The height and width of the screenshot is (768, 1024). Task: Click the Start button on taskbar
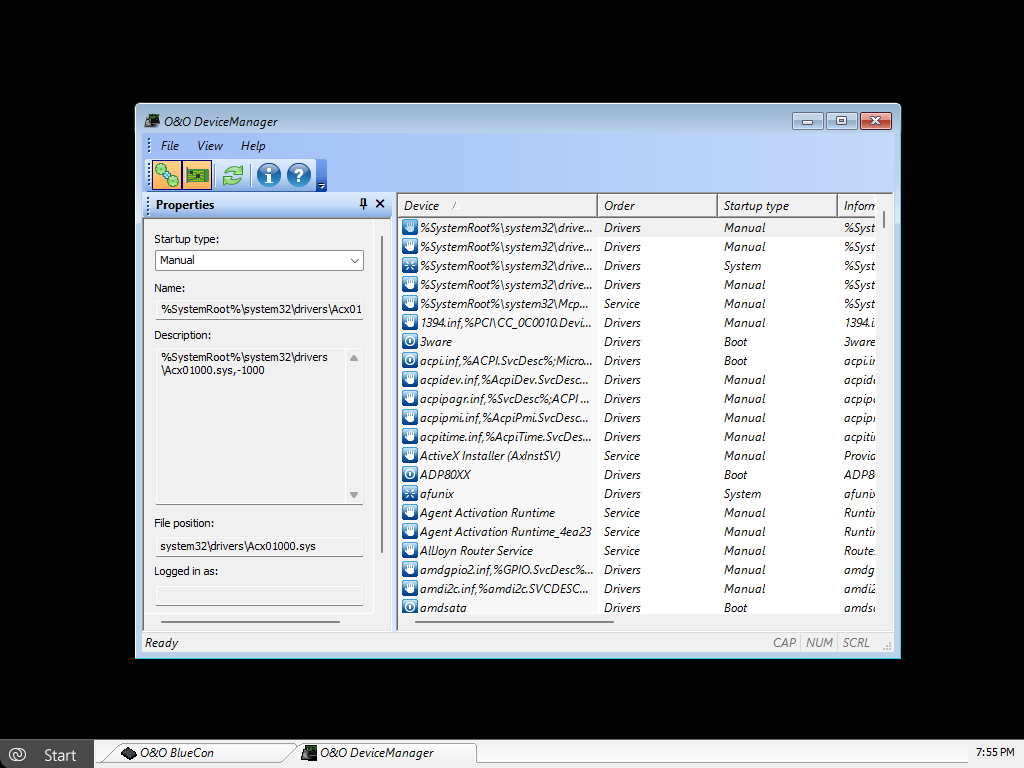47,754
